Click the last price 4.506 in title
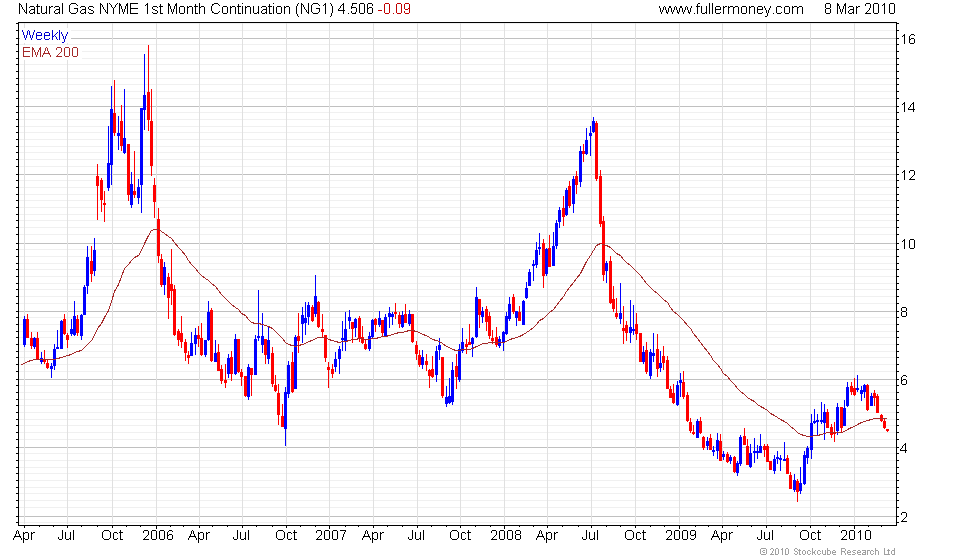Image resolution: width=980 pixels, height=560 pixels. click(x=355, y=9)
